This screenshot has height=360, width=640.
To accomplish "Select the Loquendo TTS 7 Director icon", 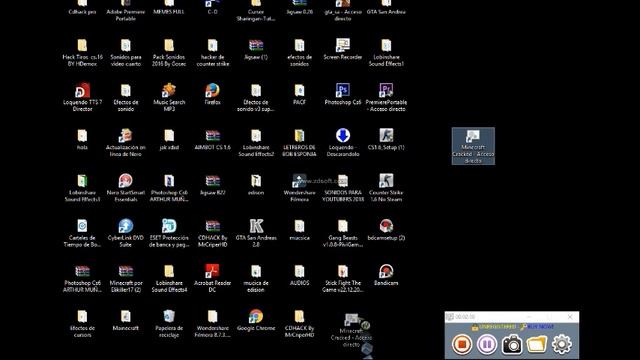I will [x=82, y=98].
